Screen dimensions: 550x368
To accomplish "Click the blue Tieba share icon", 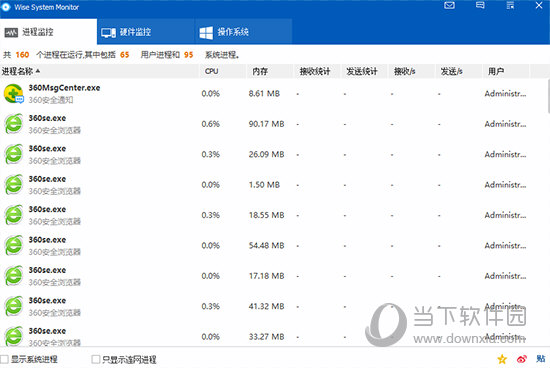I will [541, 359].
